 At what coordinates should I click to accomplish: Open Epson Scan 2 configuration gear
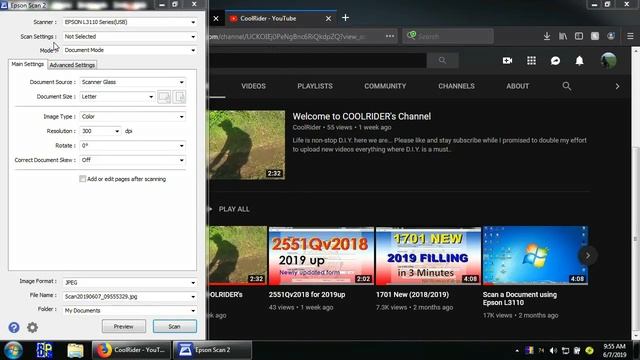(32, 327)
